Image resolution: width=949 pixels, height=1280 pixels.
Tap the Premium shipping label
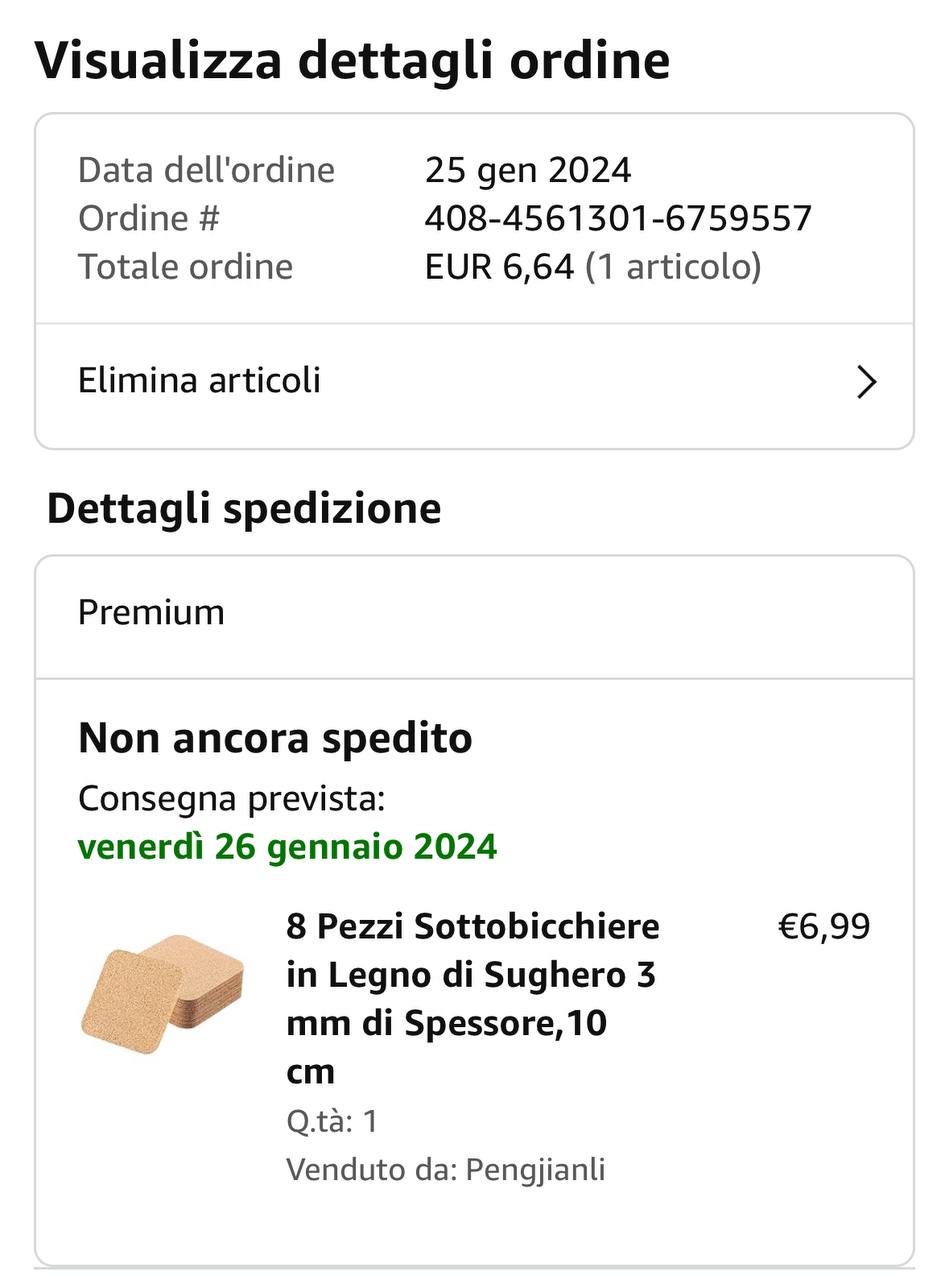151,612
